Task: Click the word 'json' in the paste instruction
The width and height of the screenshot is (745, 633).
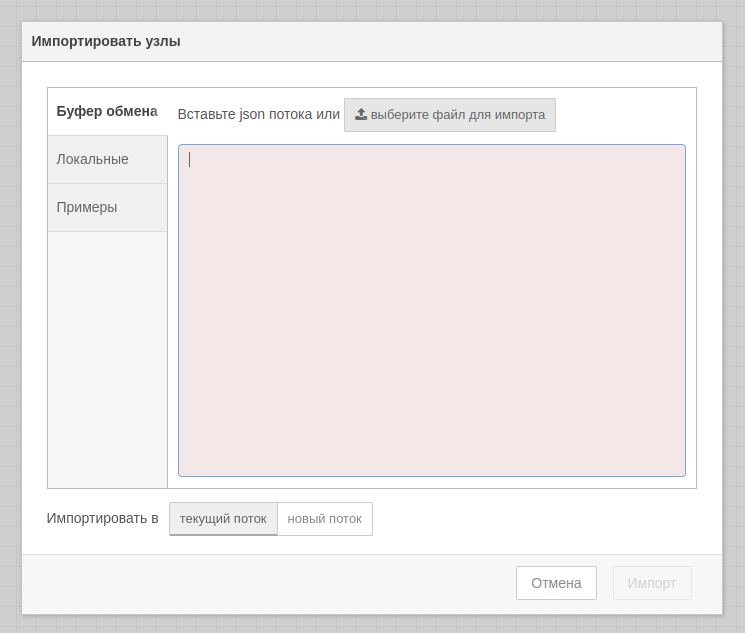Action: pyautogui.click(x=252, y=114)
